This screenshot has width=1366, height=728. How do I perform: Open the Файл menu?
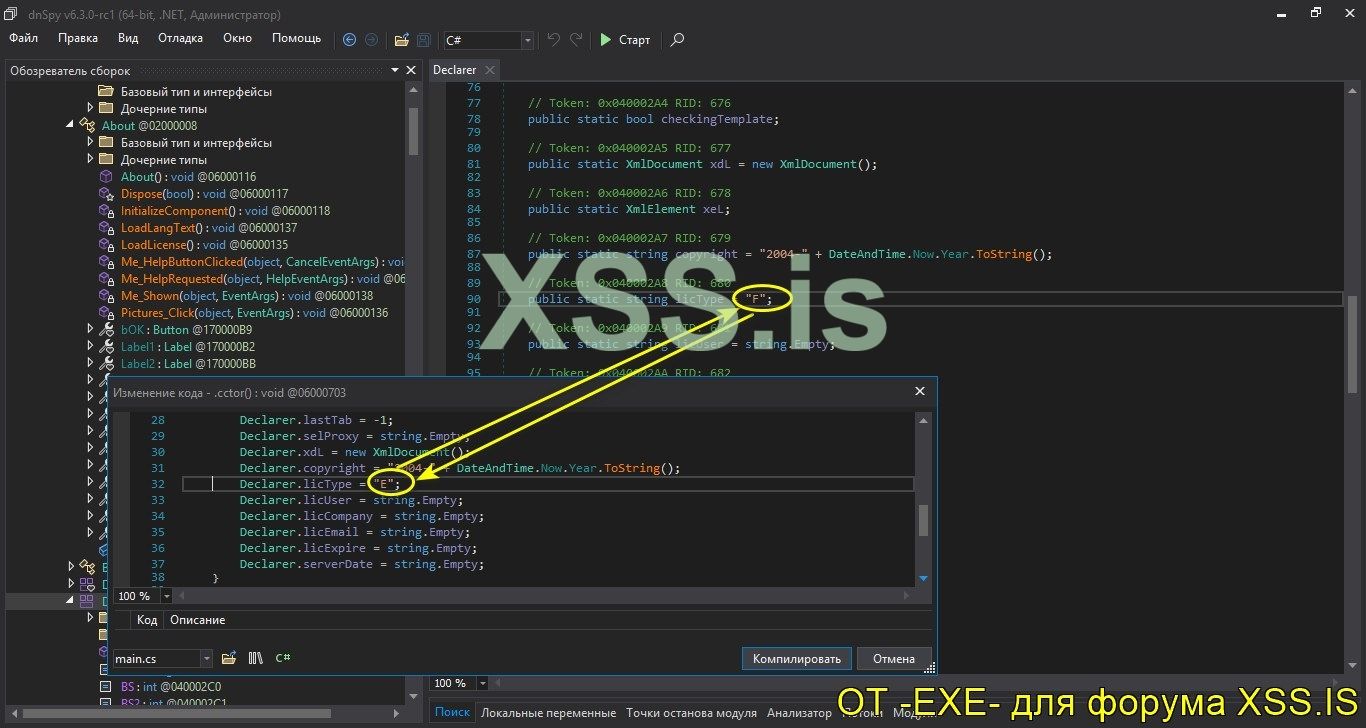(24, 38)
